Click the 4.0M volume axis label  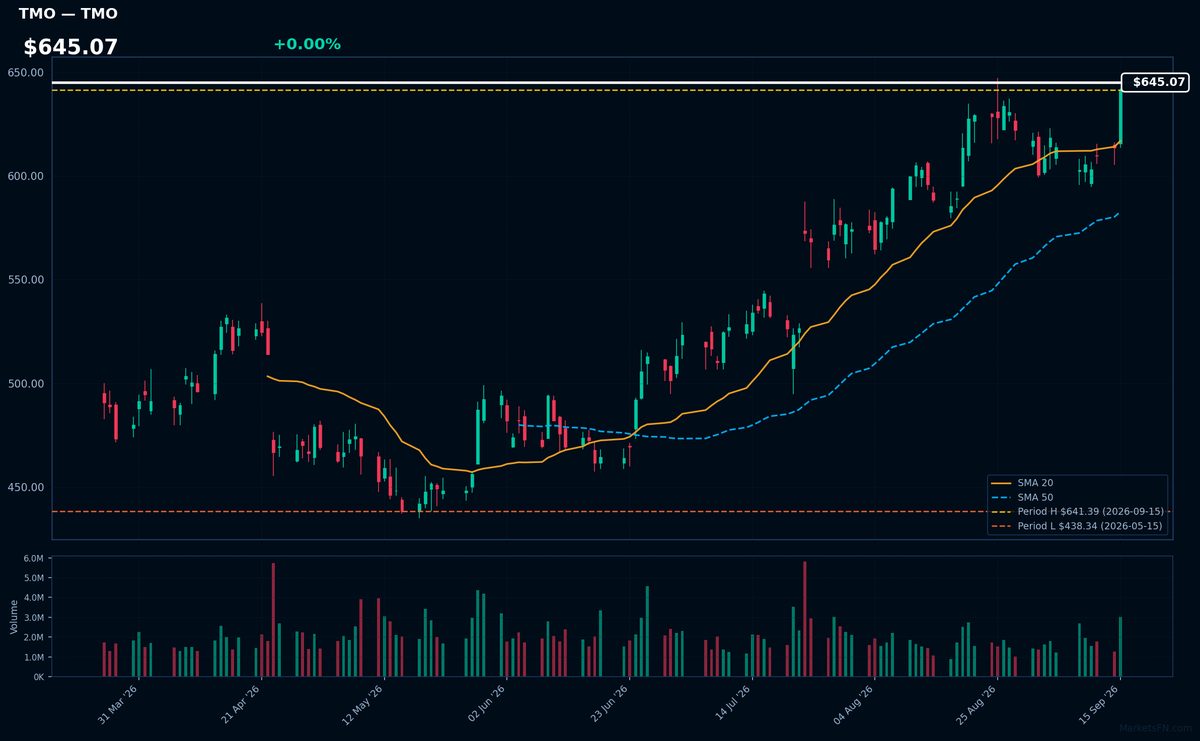point(33,598)
